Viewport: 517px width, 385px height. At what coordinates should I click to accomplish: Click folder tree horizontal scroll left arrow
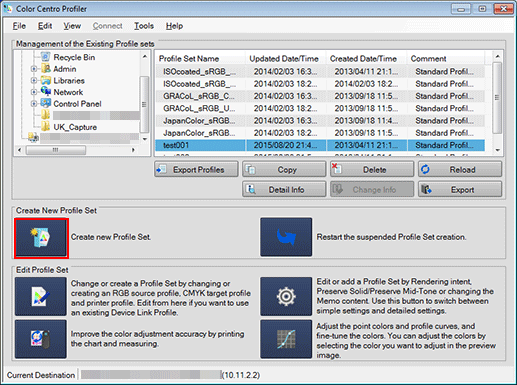pos(19,150)
